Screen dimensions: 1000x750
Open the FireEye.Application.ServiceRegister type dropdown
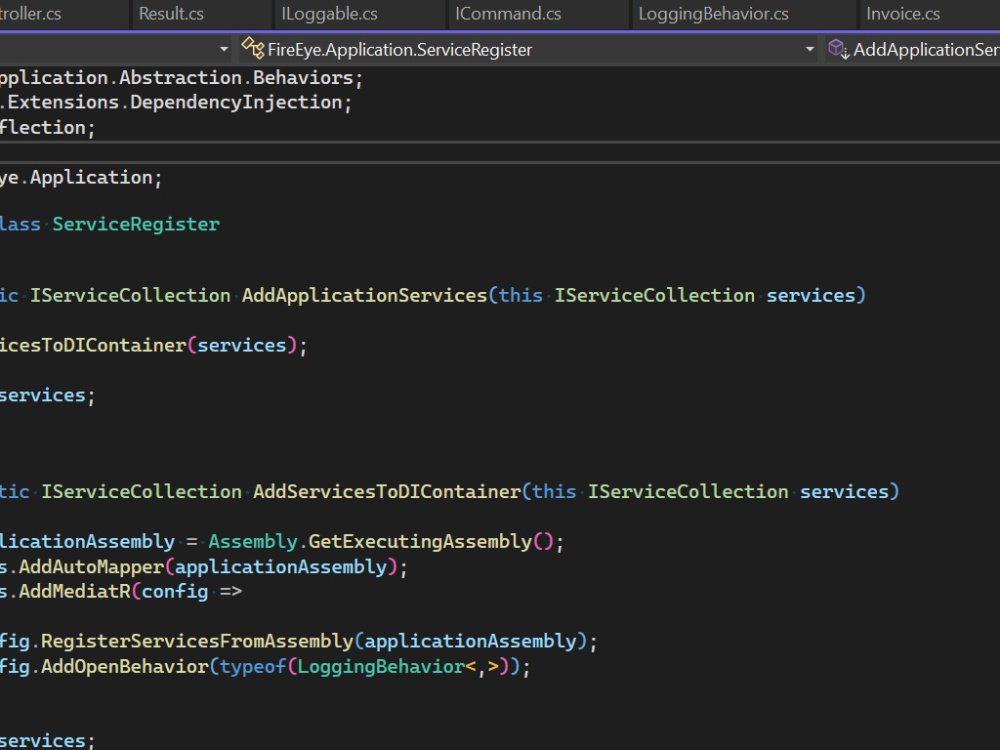coord(528,49)
